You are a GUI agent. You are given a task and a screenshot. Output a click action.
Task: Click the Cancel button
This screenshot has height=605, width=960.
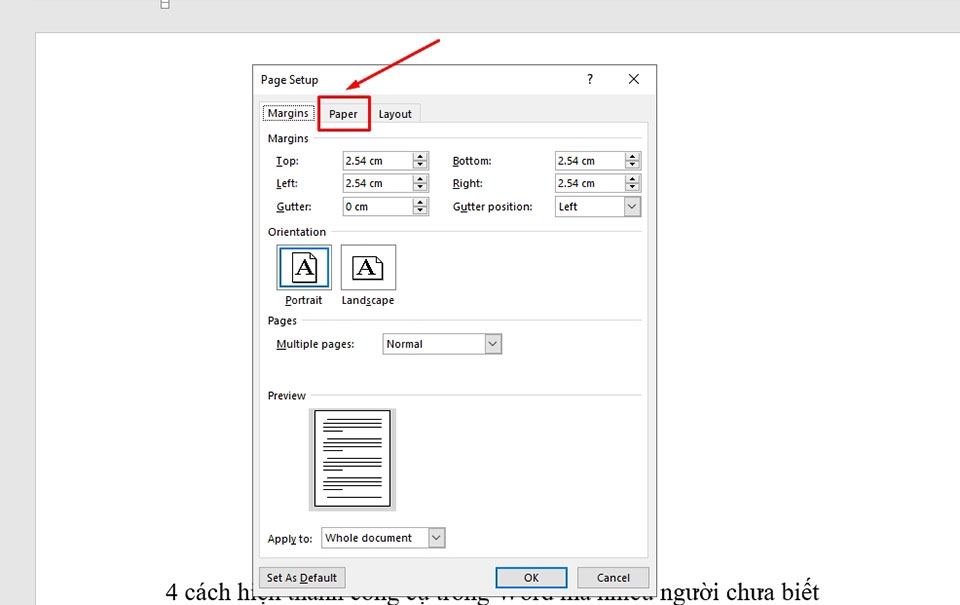[x=613, y=577]
